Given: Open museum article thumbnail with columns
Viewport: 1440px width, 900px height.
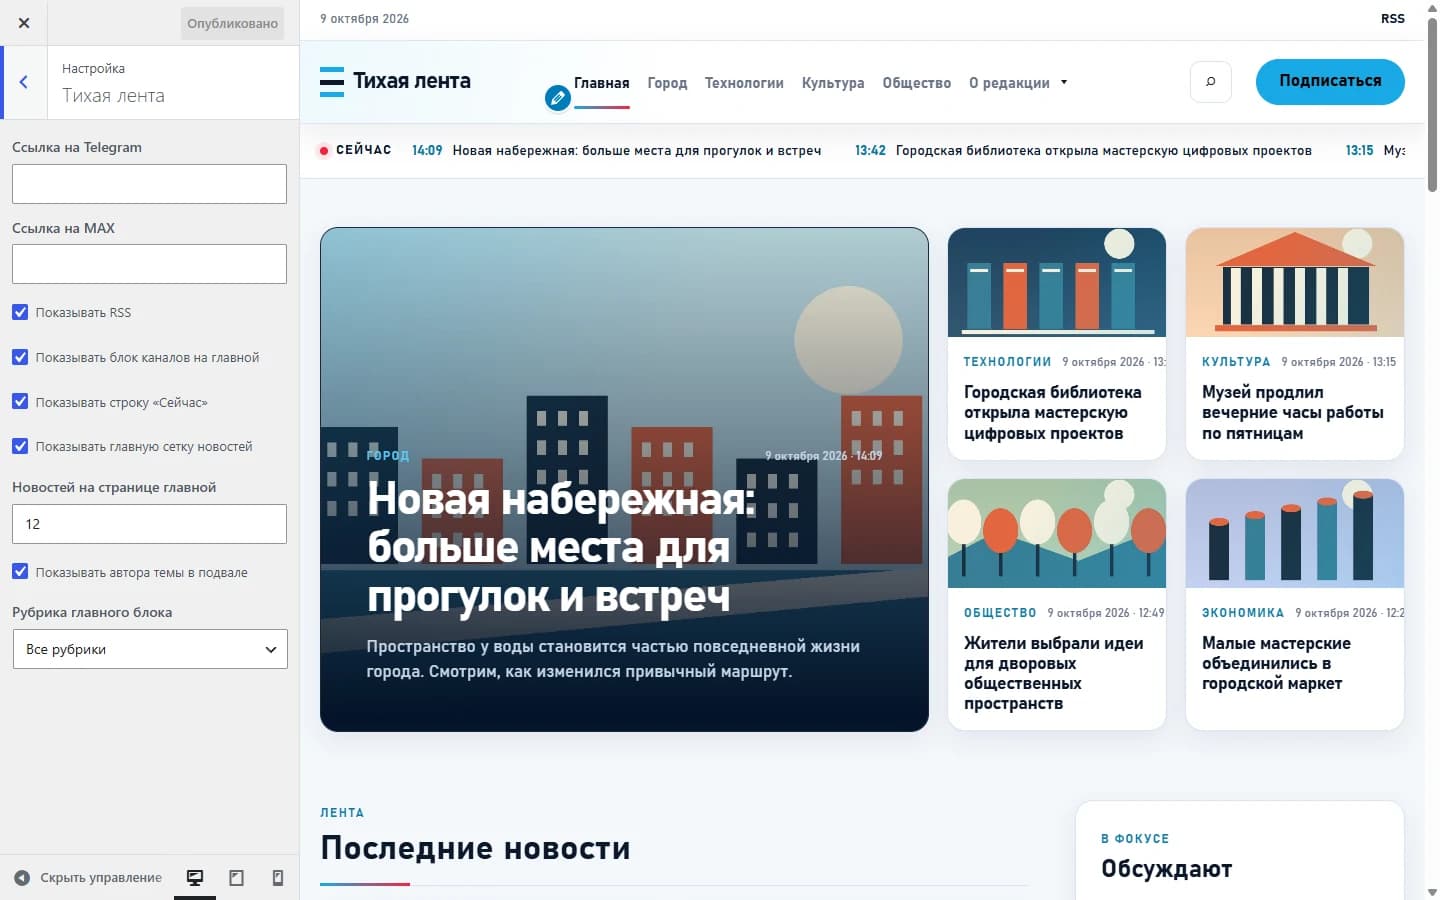Looking at the screenshot, I should pyautogui.click(x=1295, y=282).
